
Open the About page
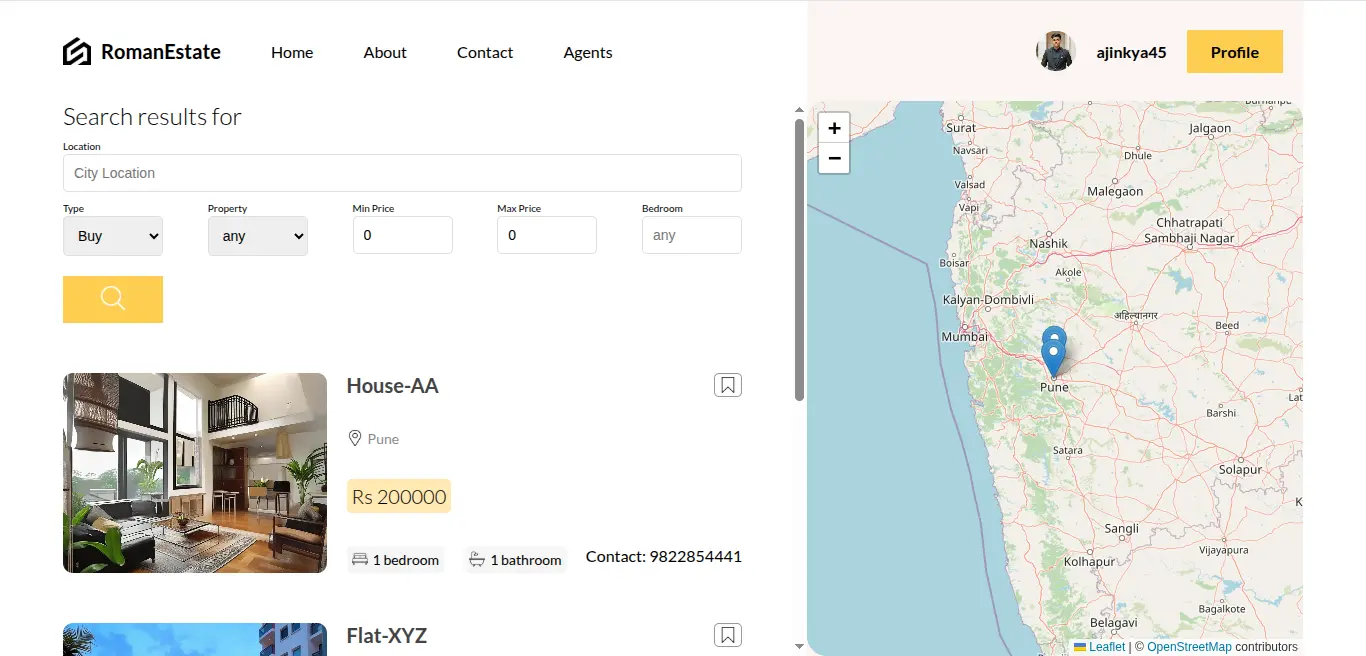[385, 53]
